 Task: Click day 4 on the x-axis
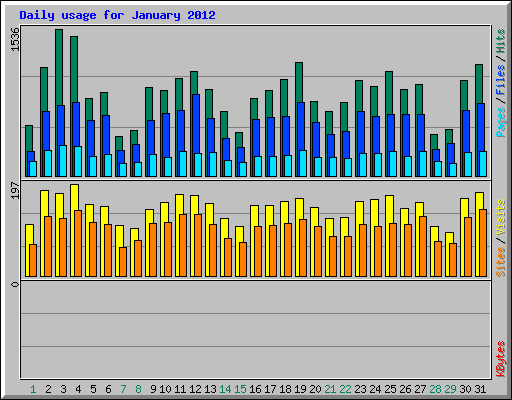[78, 389]
